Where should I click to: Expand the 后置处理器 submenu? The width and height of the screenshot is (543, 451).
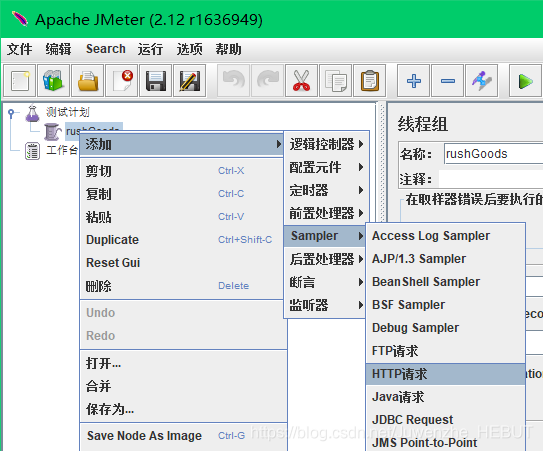pos(325,259)
